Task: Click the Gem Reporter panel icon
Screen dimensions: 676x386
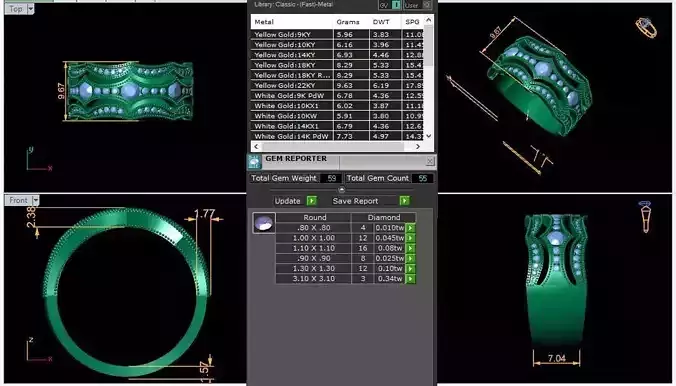Action: (x=254, y=161)
